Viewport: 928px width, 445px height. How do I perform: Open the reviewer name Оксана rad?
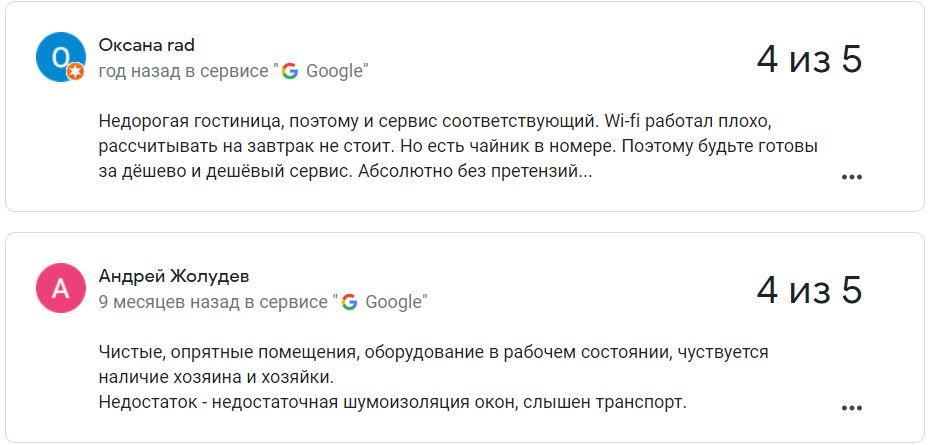[x=146, y=45]
